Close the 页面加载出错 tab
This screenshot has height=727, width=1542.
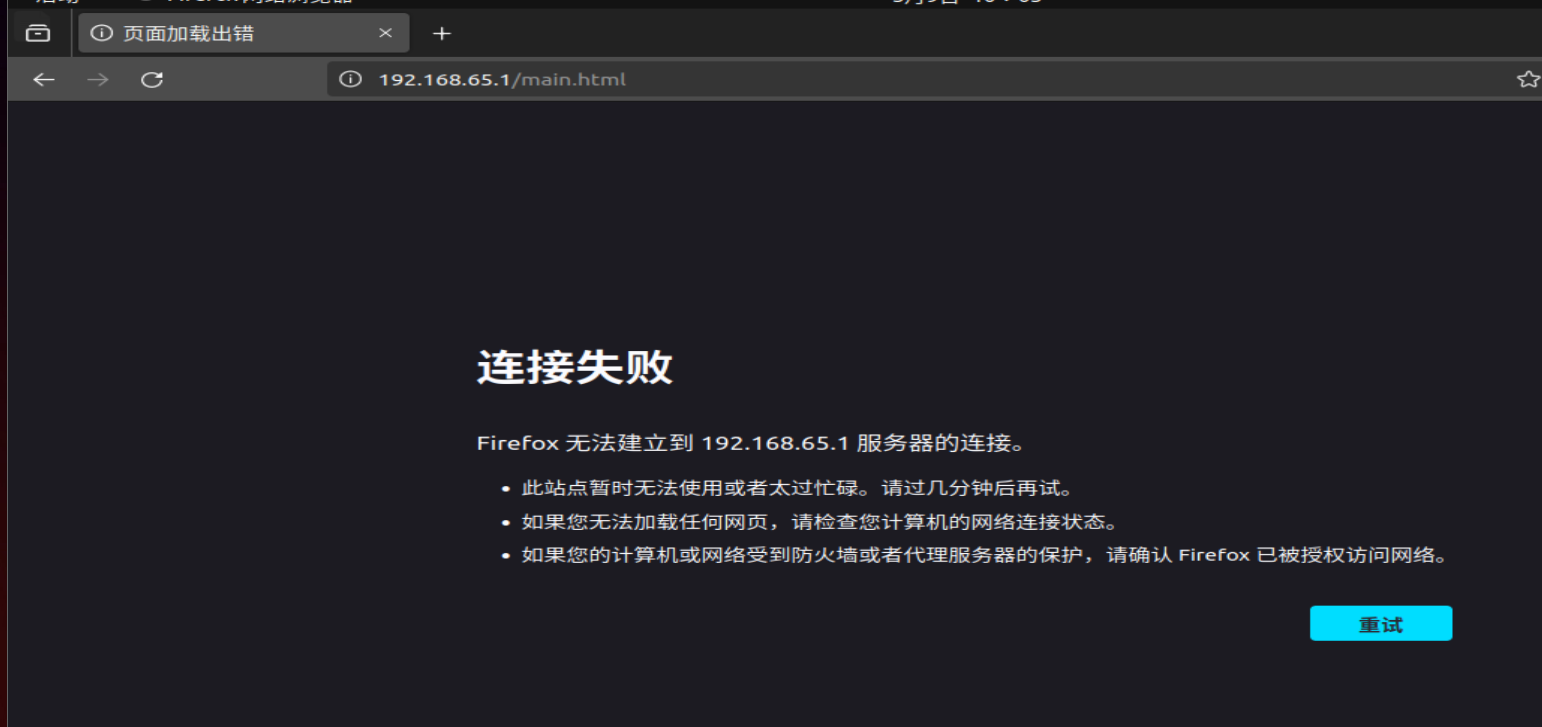tap(385, 33)
